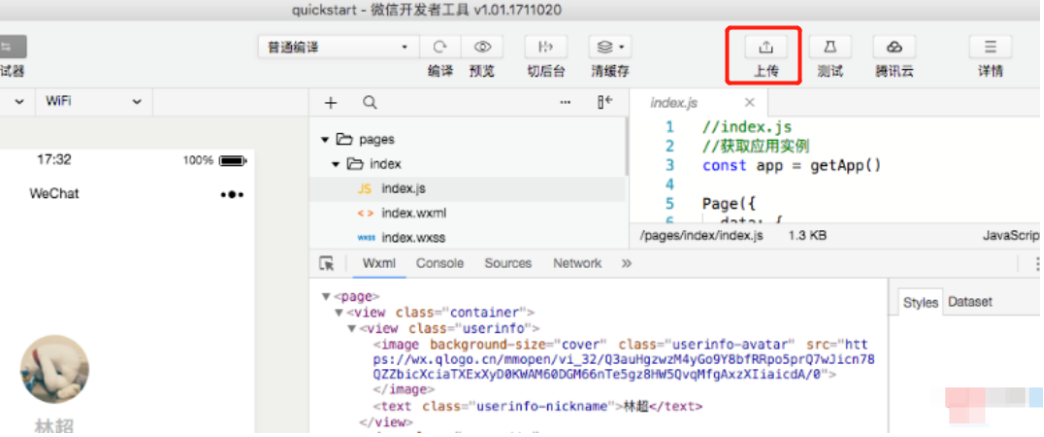Image resolution: width=1044 pixels, height=437 pixels.
Task: Click the 预览 preview eye icon
Action: pyautogui.click(x=482, y=47)
